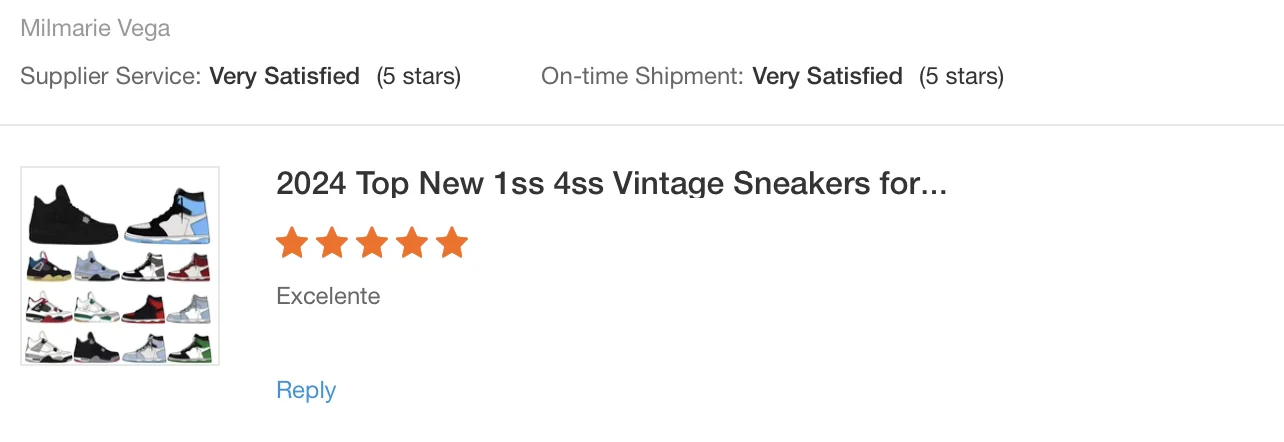The height and width of the screenshot is (442, 1284).
Task: Click the red and white high-top sneaker
Action: click(190, 268)
